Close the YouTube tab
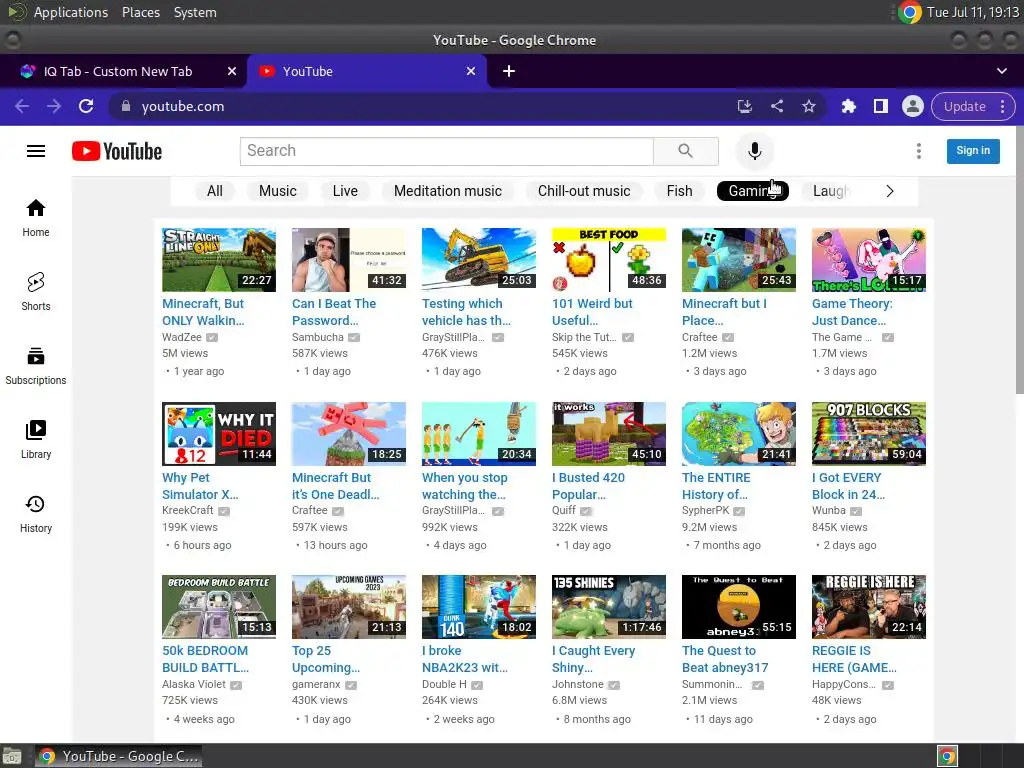 coord(471,71)
